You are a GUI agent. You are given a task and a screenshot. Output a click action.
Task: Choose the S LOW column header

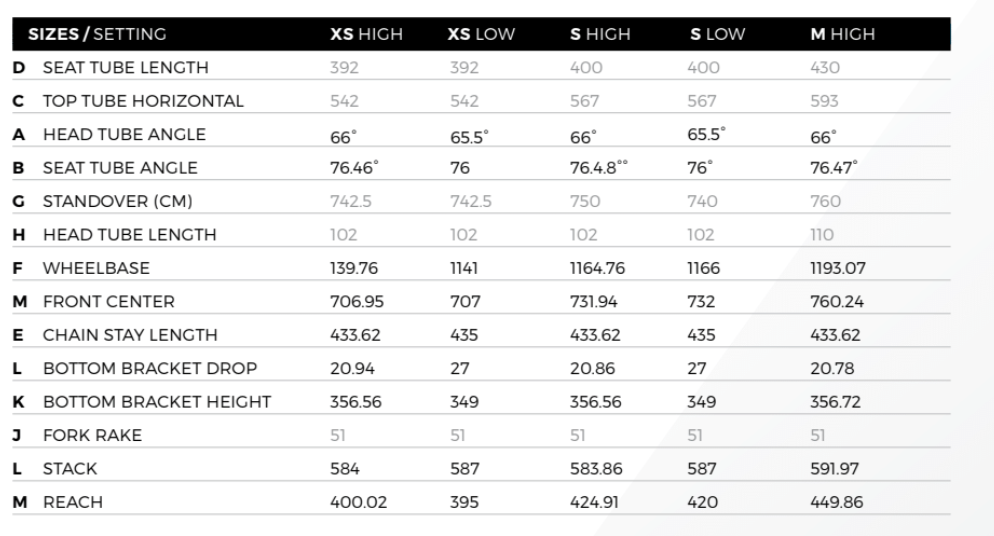[717, 34]
